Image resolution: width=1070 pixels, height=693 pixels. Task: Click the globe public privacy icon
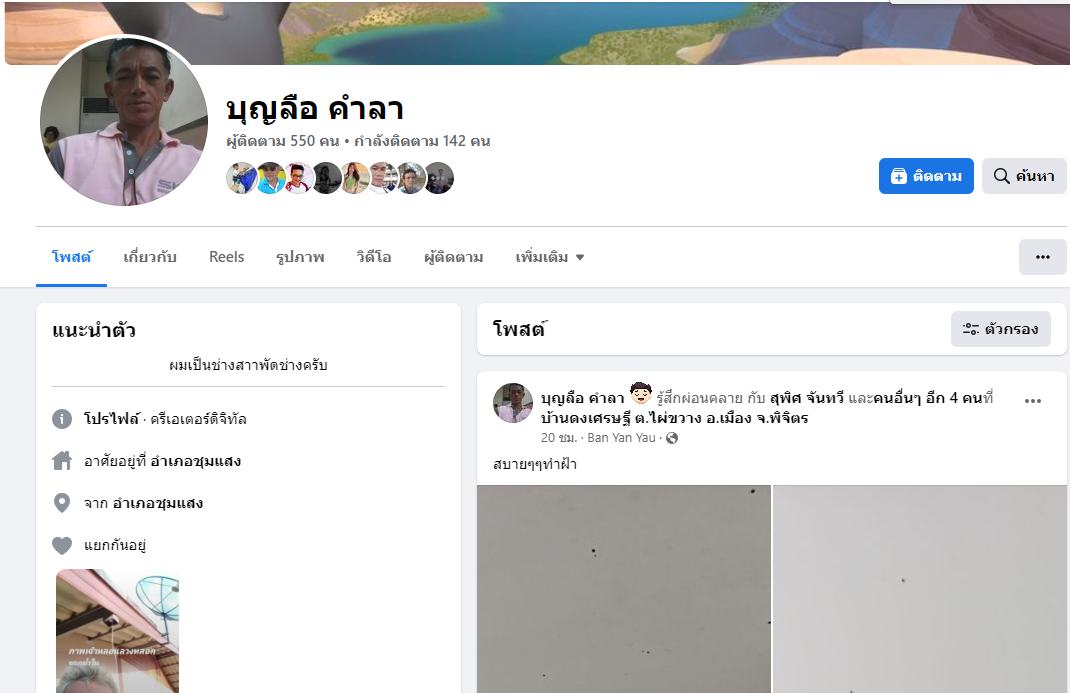coord(672,438)
